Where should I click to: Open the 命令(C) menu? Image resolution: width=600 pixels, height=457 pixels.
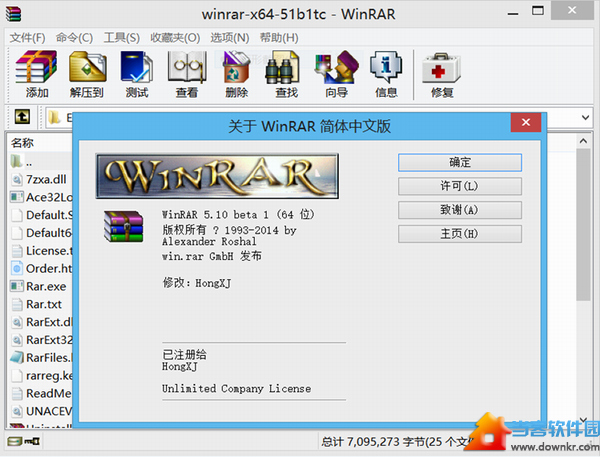click(74, 38)
